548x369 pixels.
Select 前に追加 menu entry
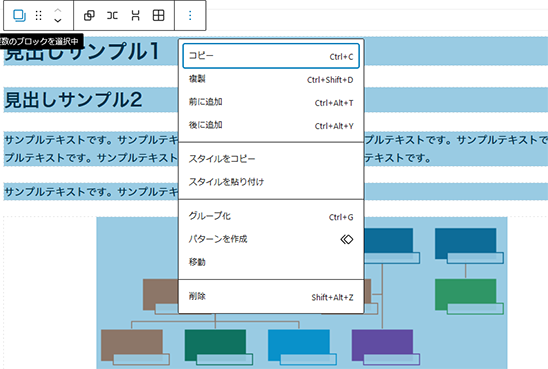[271, 102]
